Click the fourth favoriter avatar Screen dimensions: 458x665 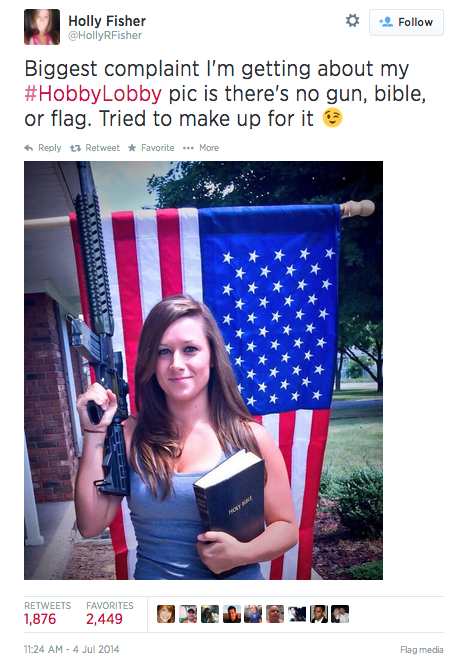click(x=232, y=614)
